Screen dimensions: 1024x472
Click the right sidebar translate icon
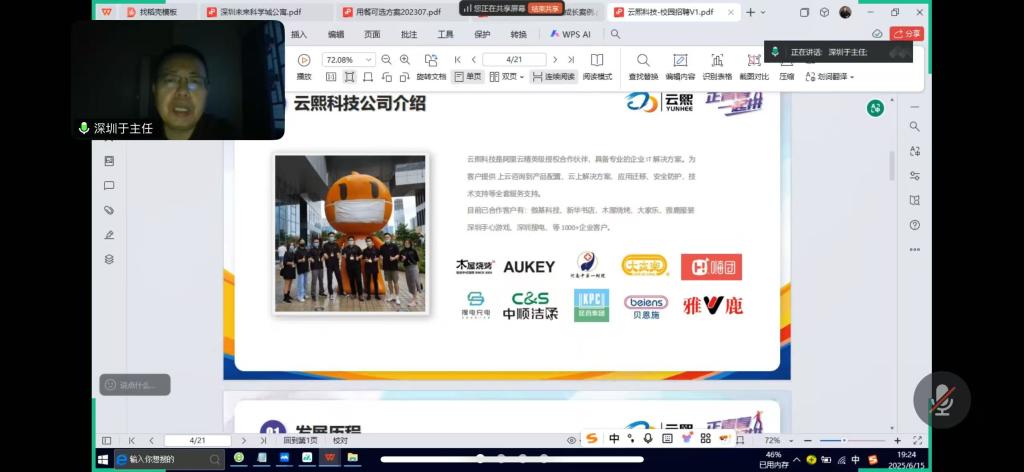(x=914, y=151)
